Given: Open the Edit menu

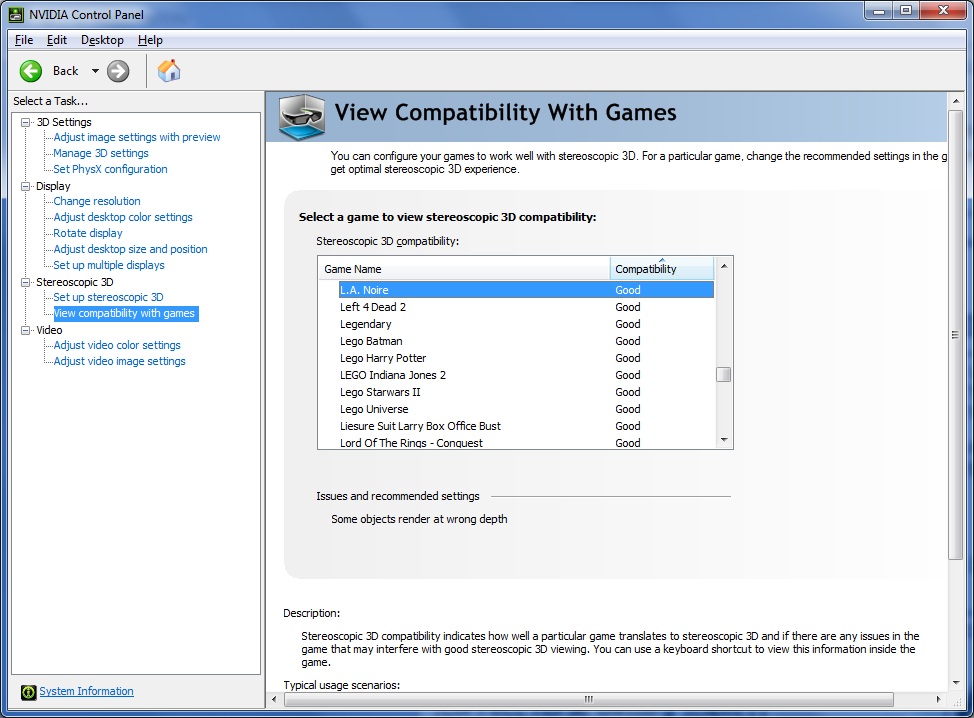Looking at the screenshot, I should 57,40.
